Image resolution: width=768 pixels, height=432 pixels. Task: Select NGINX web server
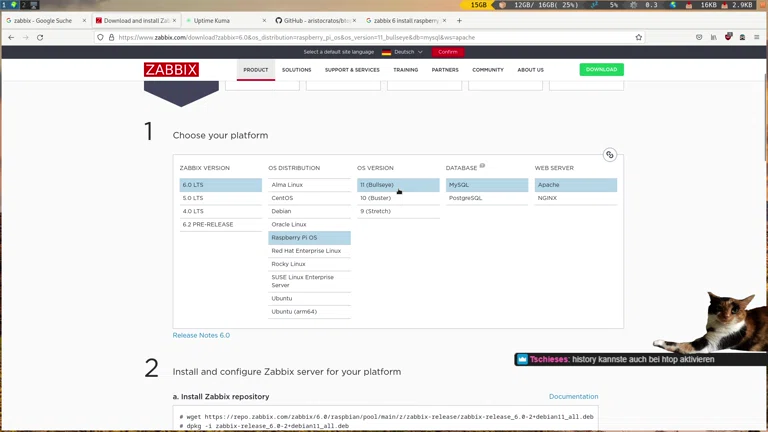point(576,198)
